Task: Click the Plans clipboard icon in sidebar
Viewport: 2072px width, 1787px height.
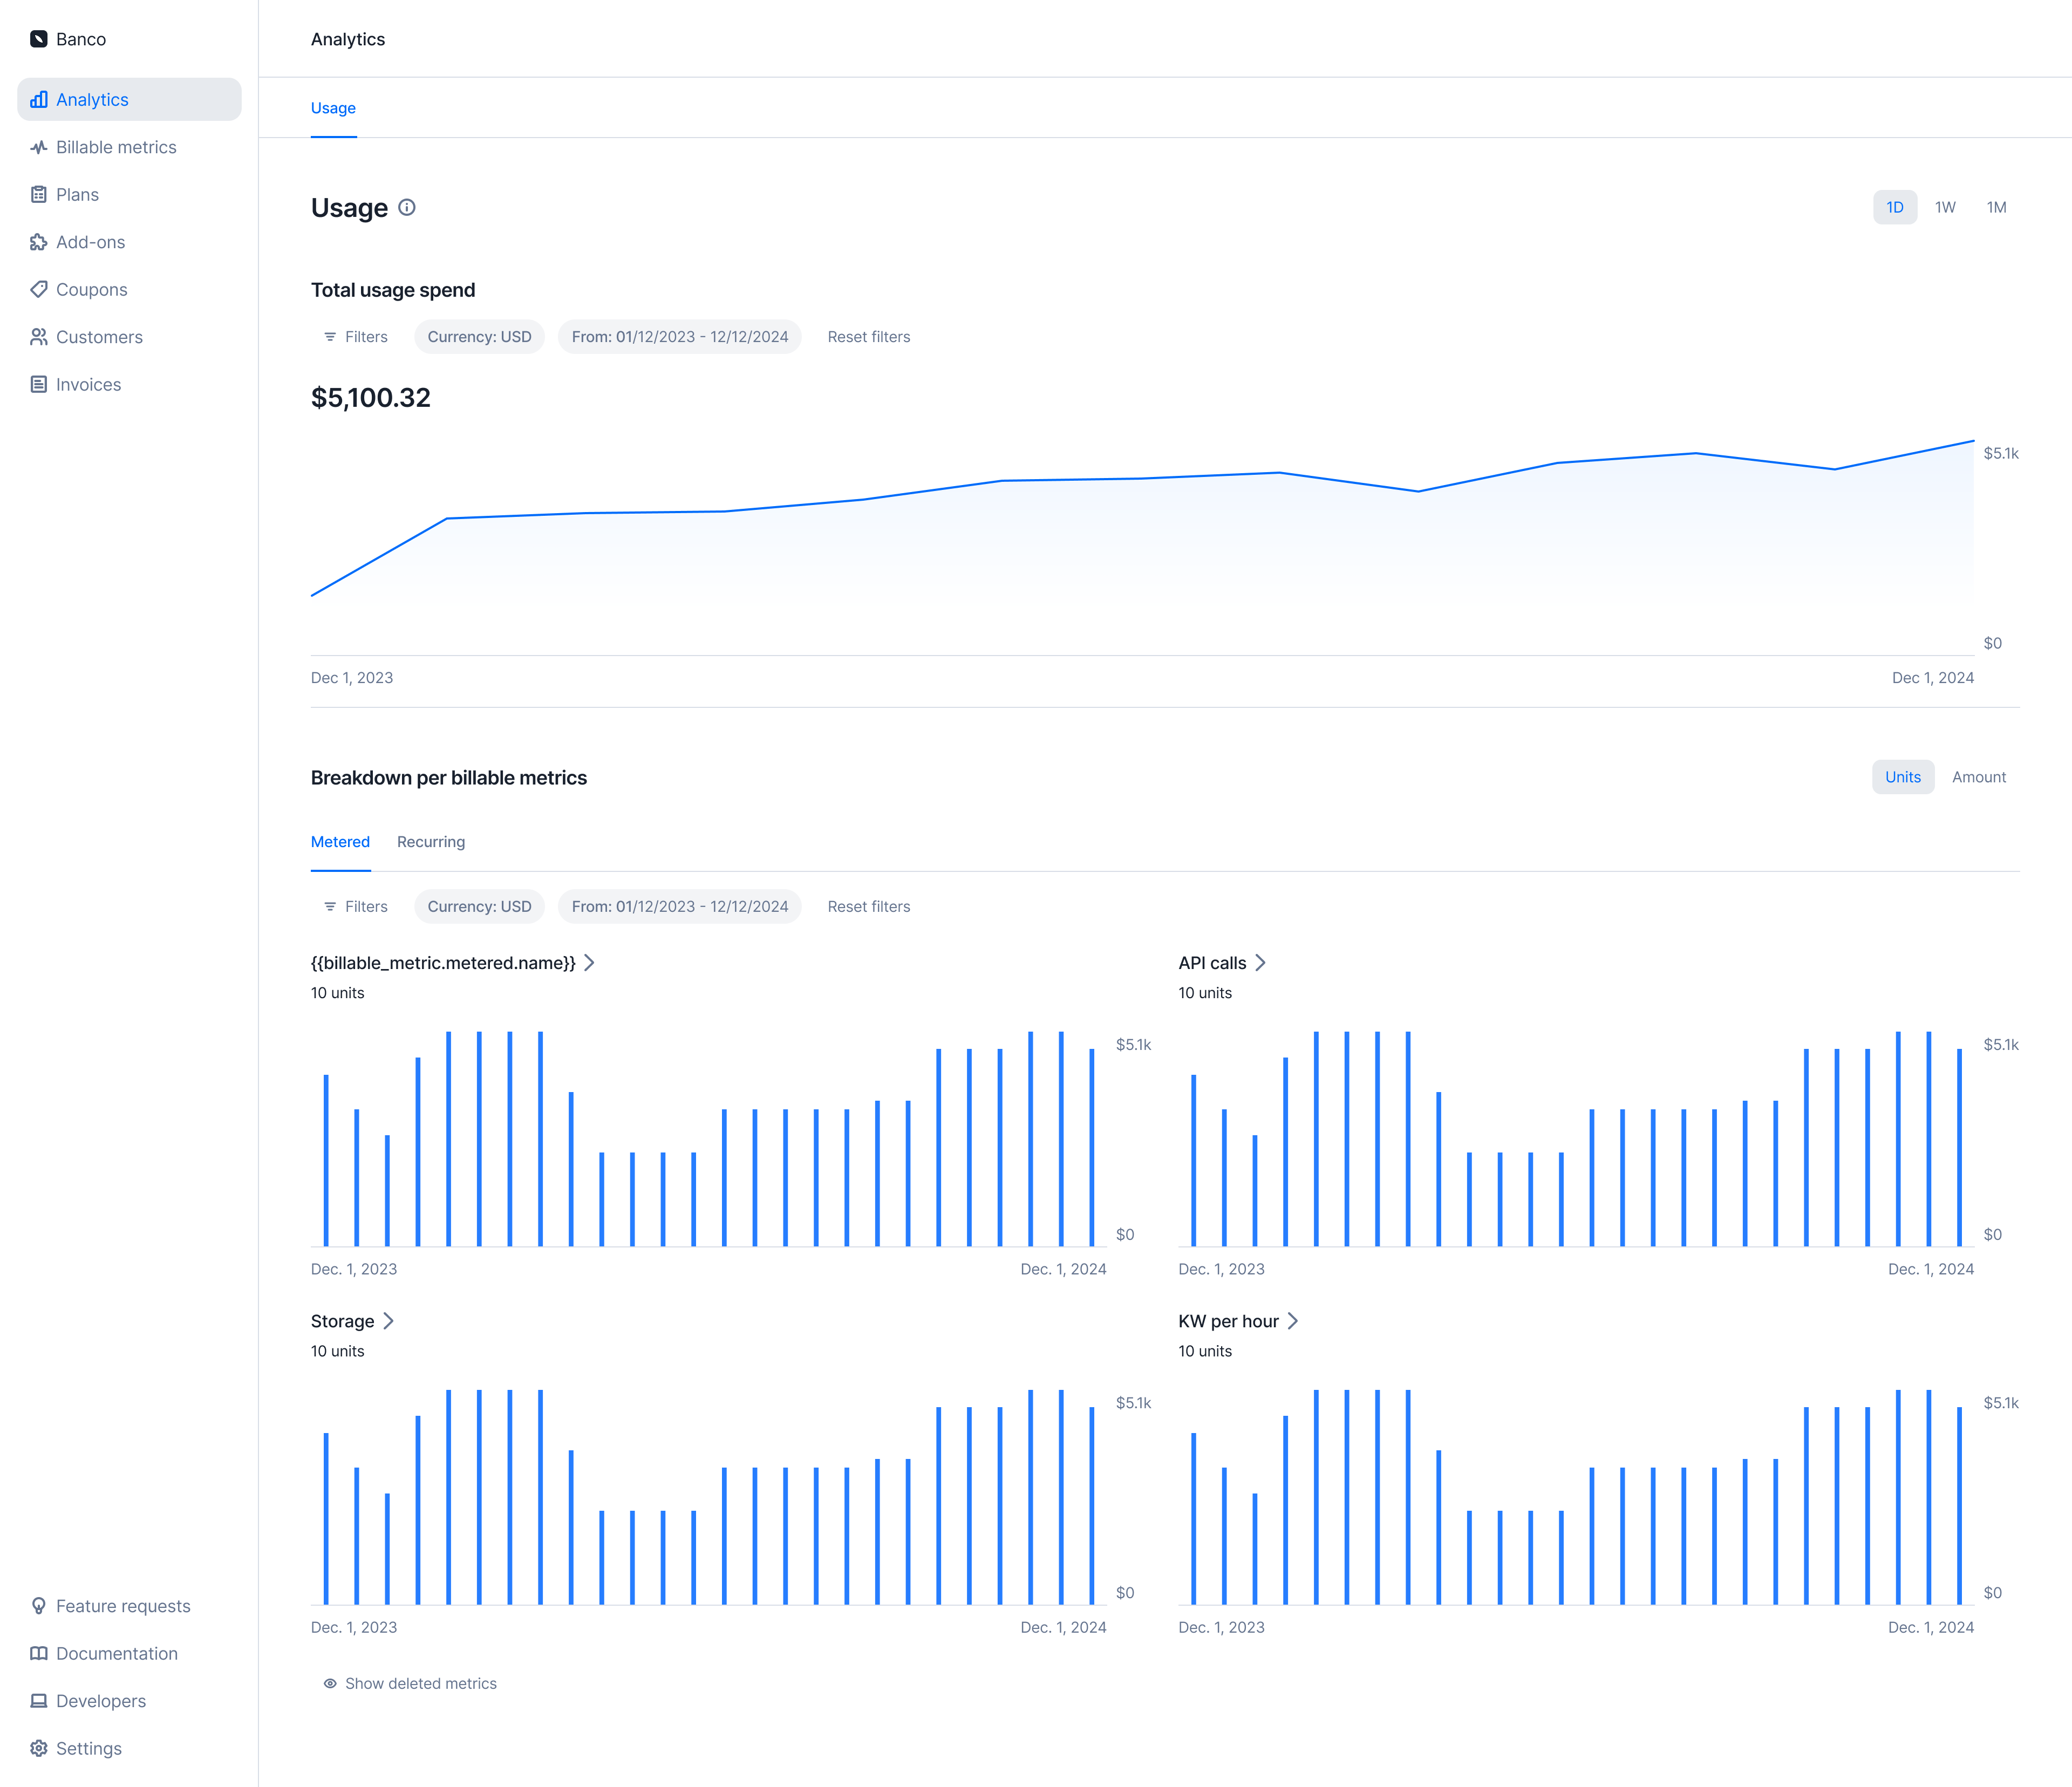Action: 39,195
